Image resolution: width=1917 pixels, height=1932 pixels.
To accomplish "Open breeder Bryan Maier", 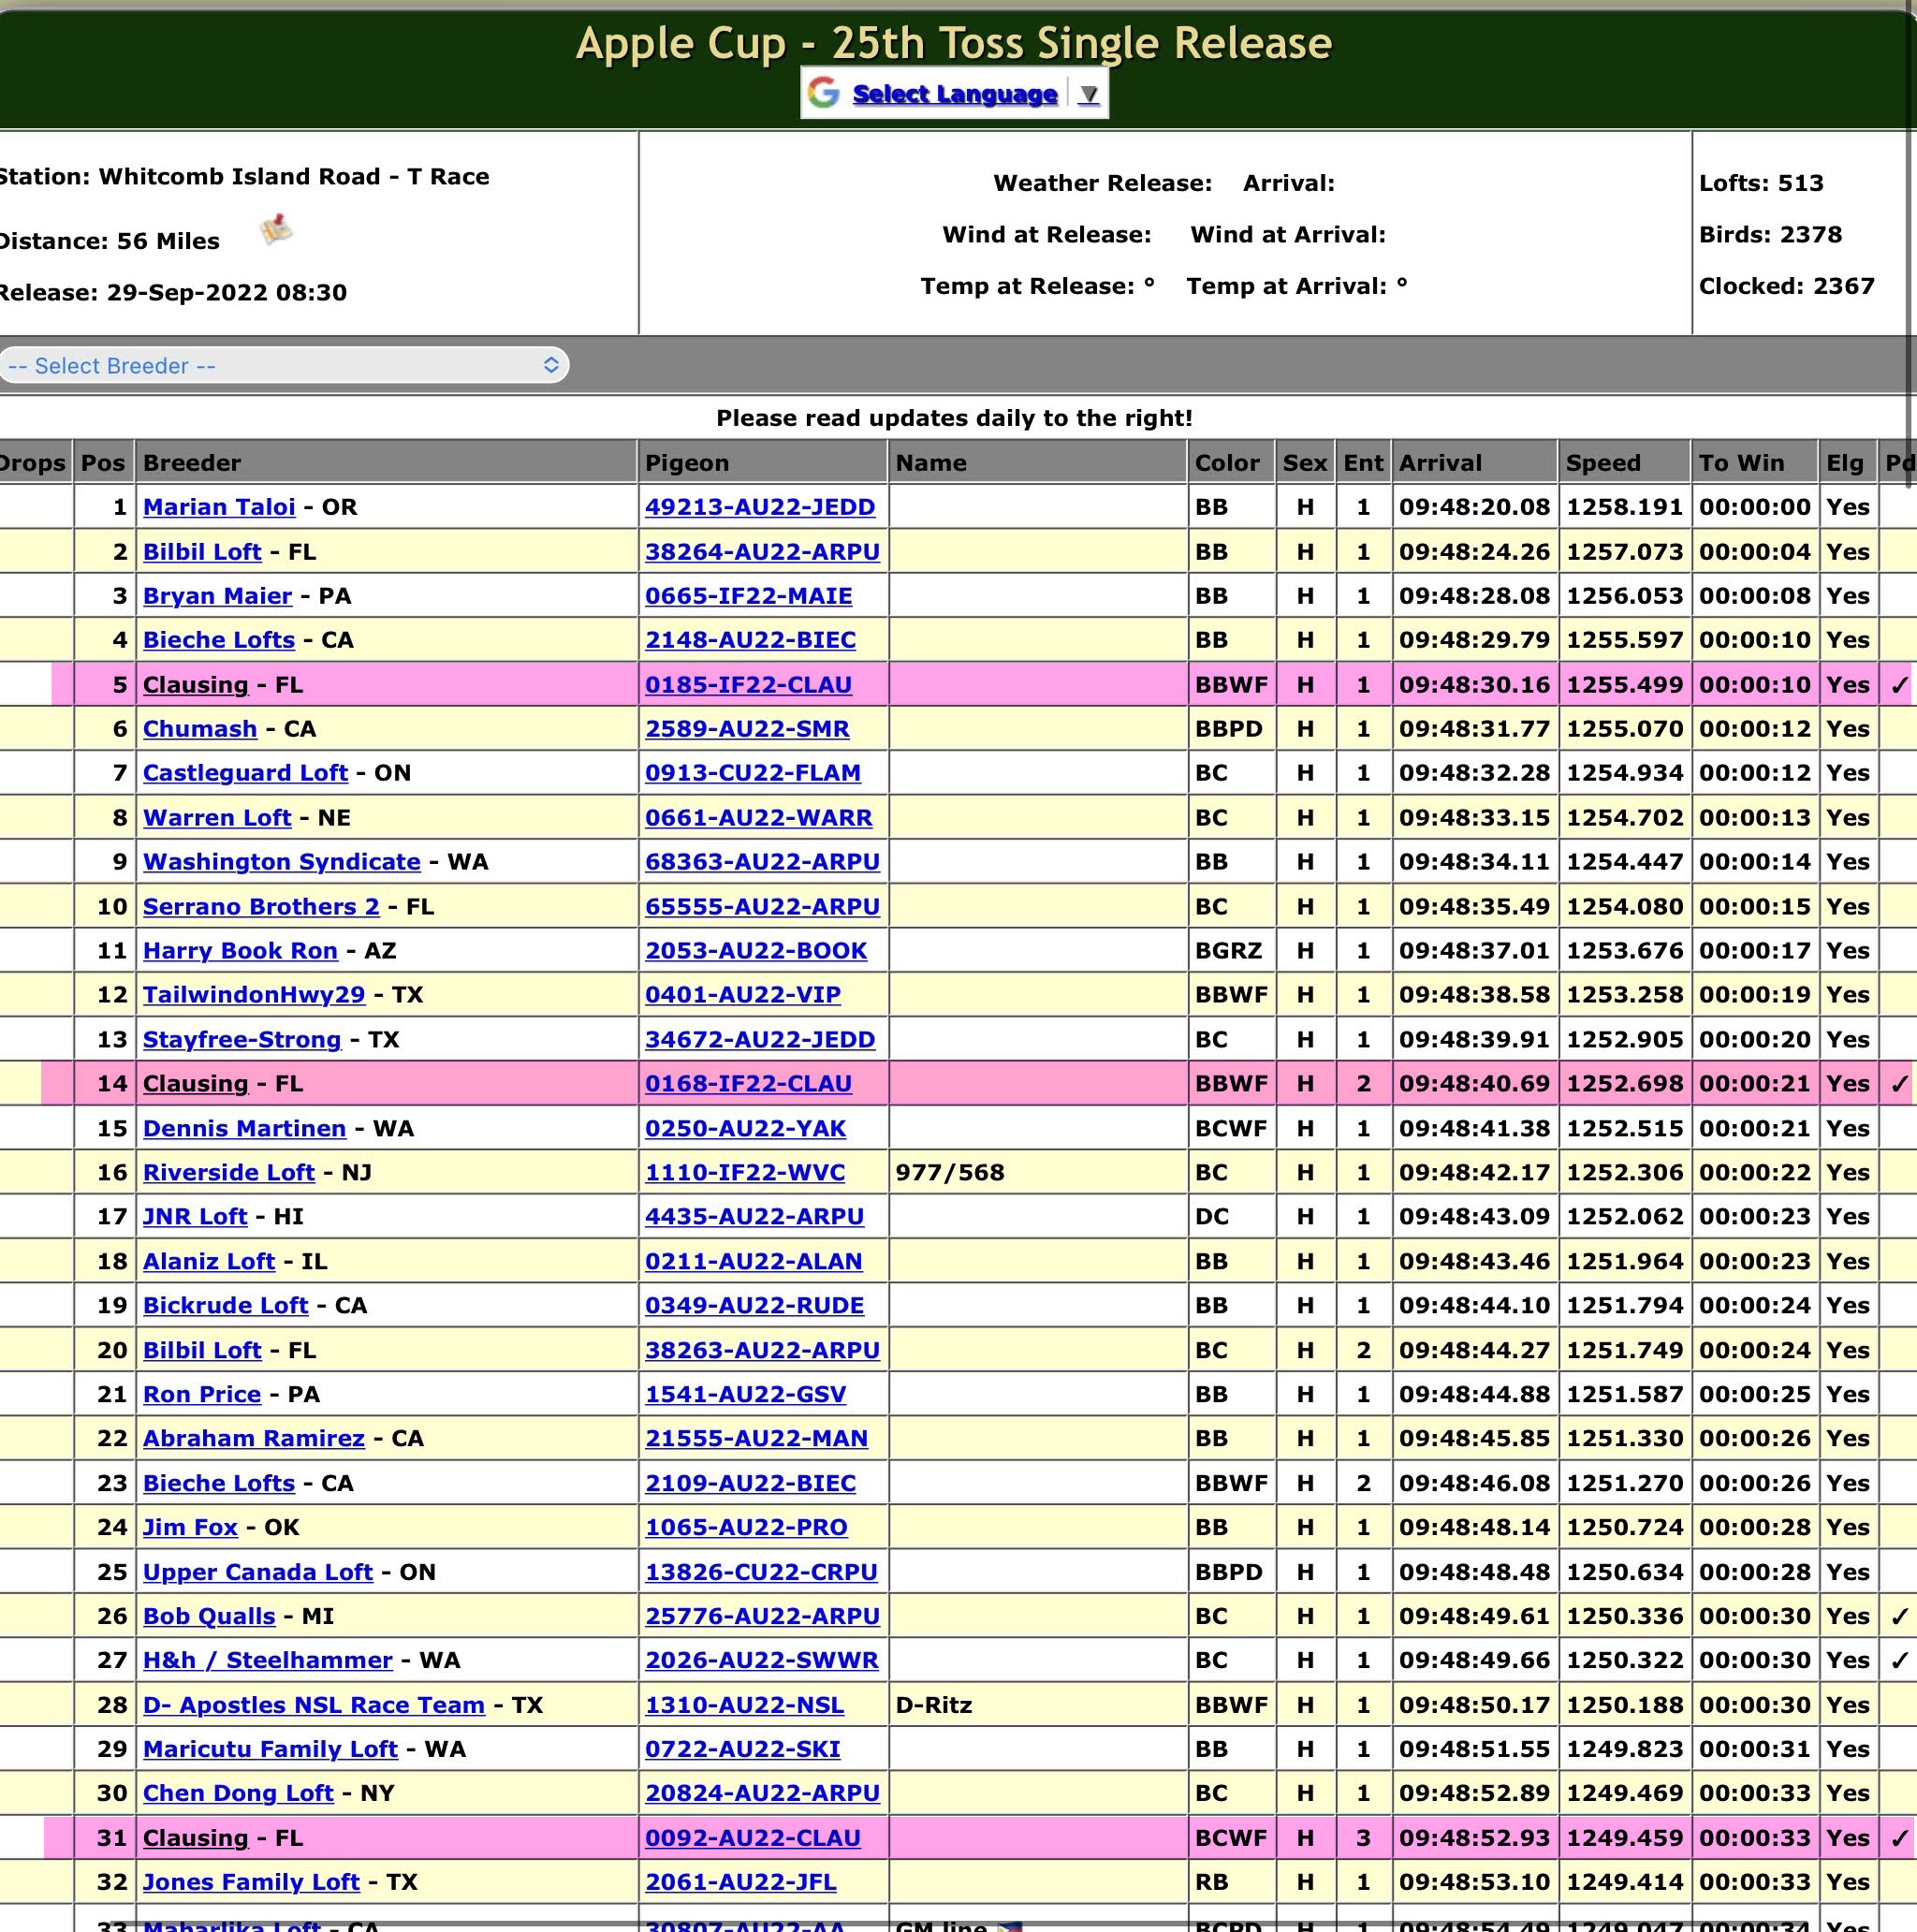I will tap(217, 596).
